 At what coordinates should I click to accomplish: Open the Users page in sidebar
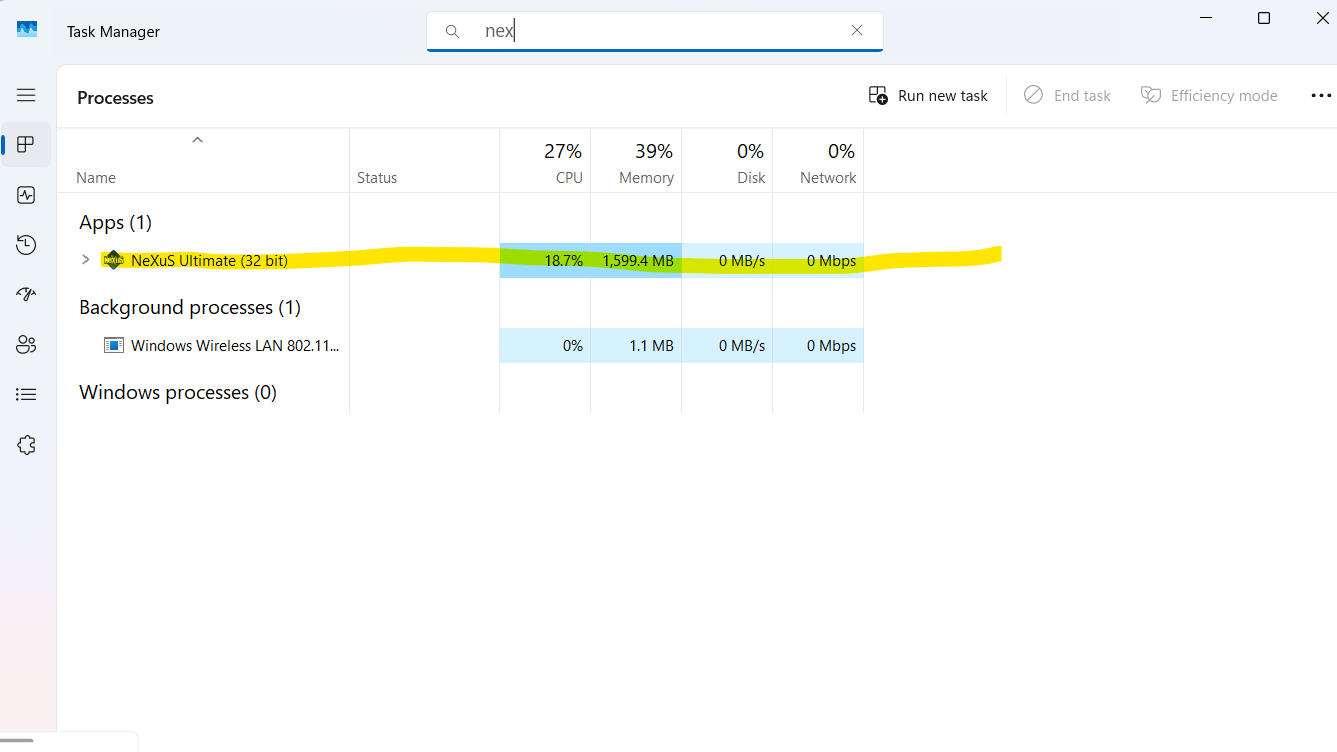26,345
